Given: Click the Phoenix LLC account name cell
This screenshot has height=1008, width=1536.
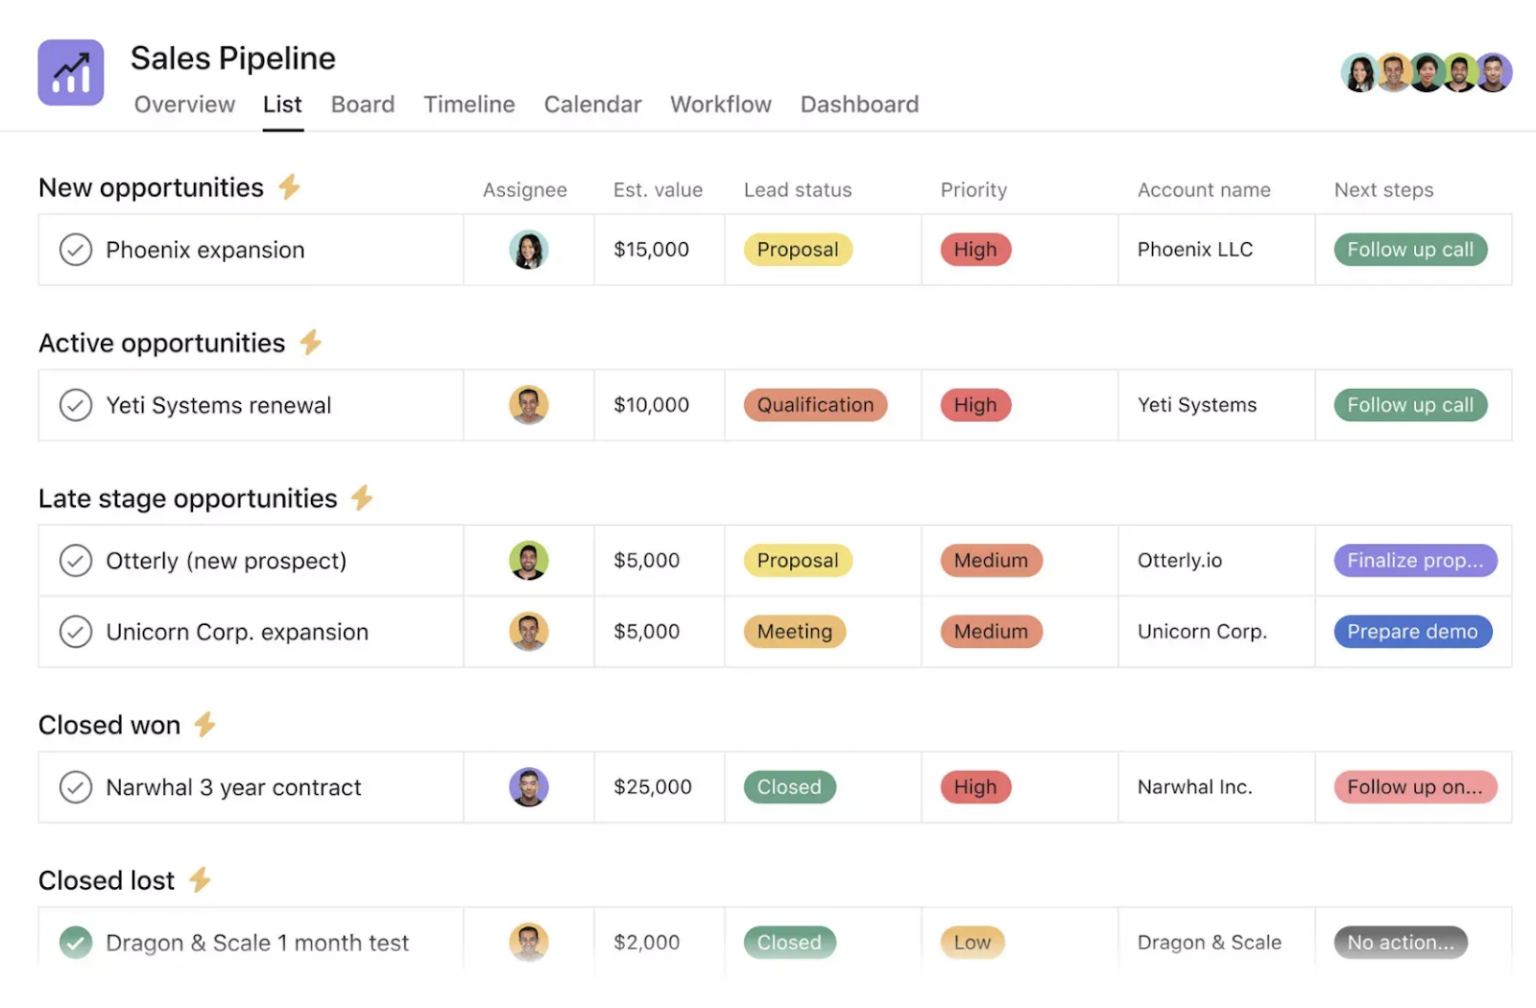Looking at the screenshot, I should (1194, 249).
